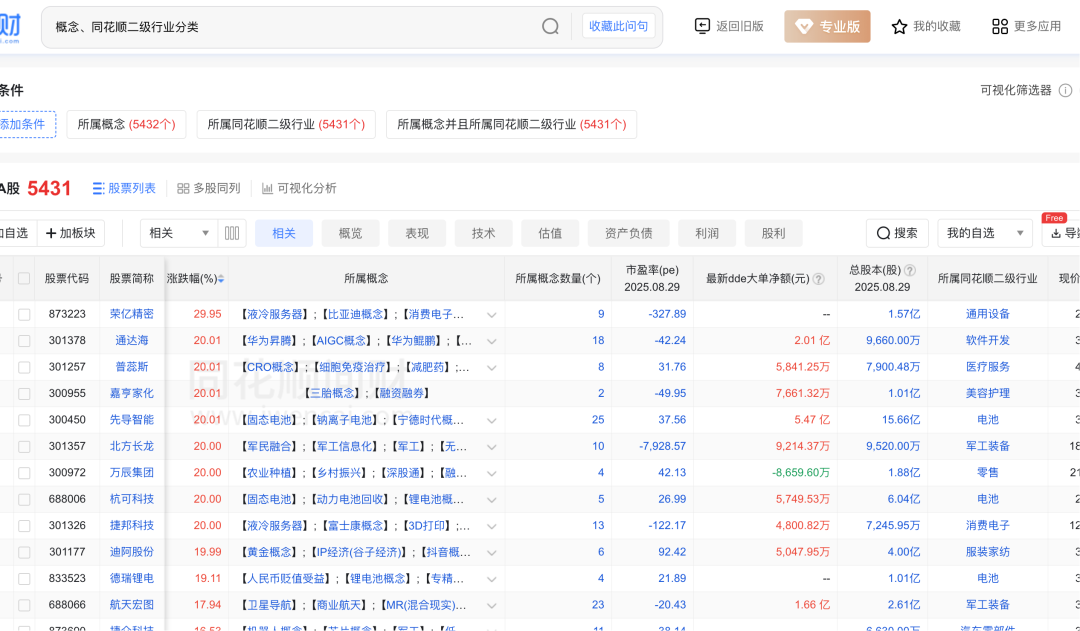
Task: Click 液冷服务器 concept tag in 荣亿精密 row
Action: tap(273, 314)
